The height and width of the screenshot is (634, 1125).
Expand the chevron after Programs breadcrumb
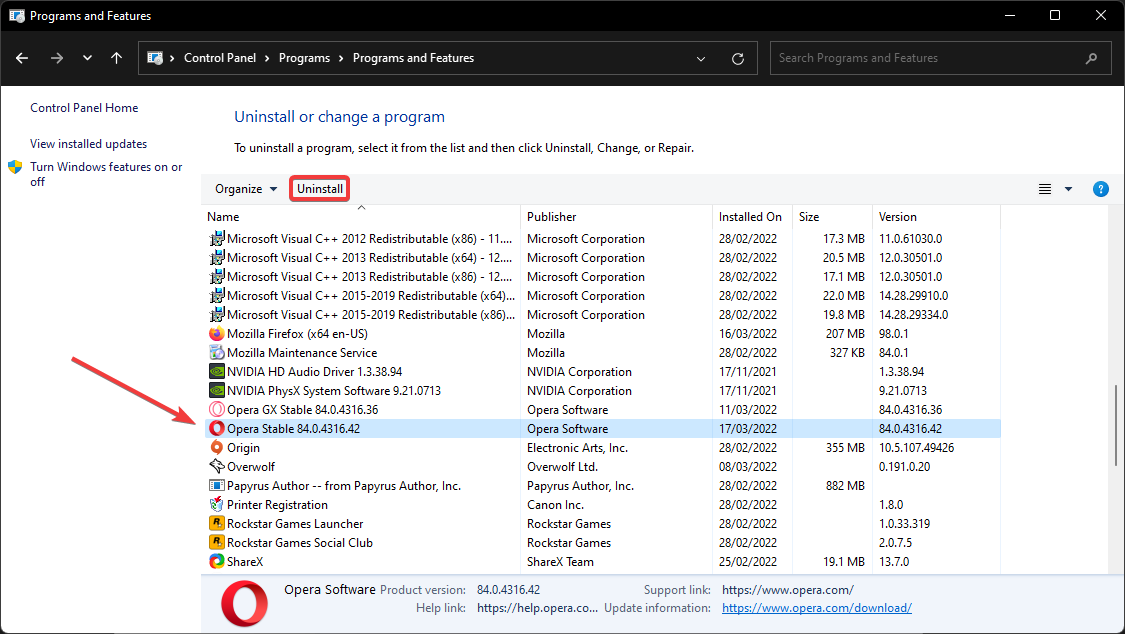[x=342, y=59]
